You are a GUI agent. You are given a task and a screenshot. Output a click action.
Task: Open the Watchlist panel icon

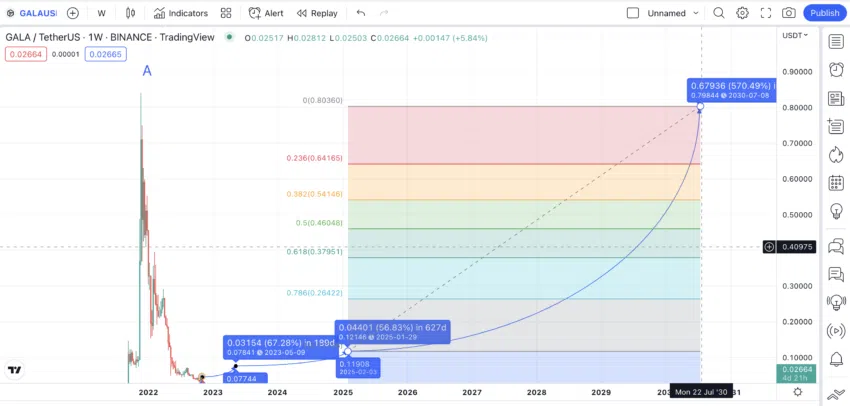[836, 41]
